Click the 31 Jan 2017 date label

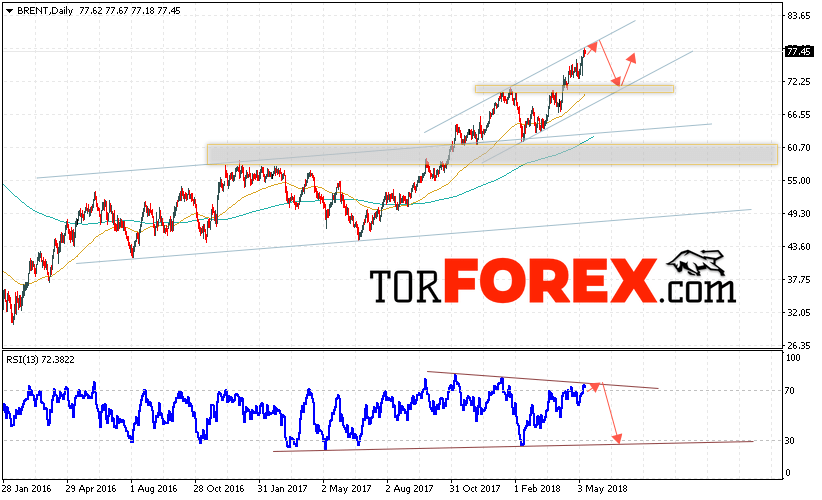click(x=282, y=489)
